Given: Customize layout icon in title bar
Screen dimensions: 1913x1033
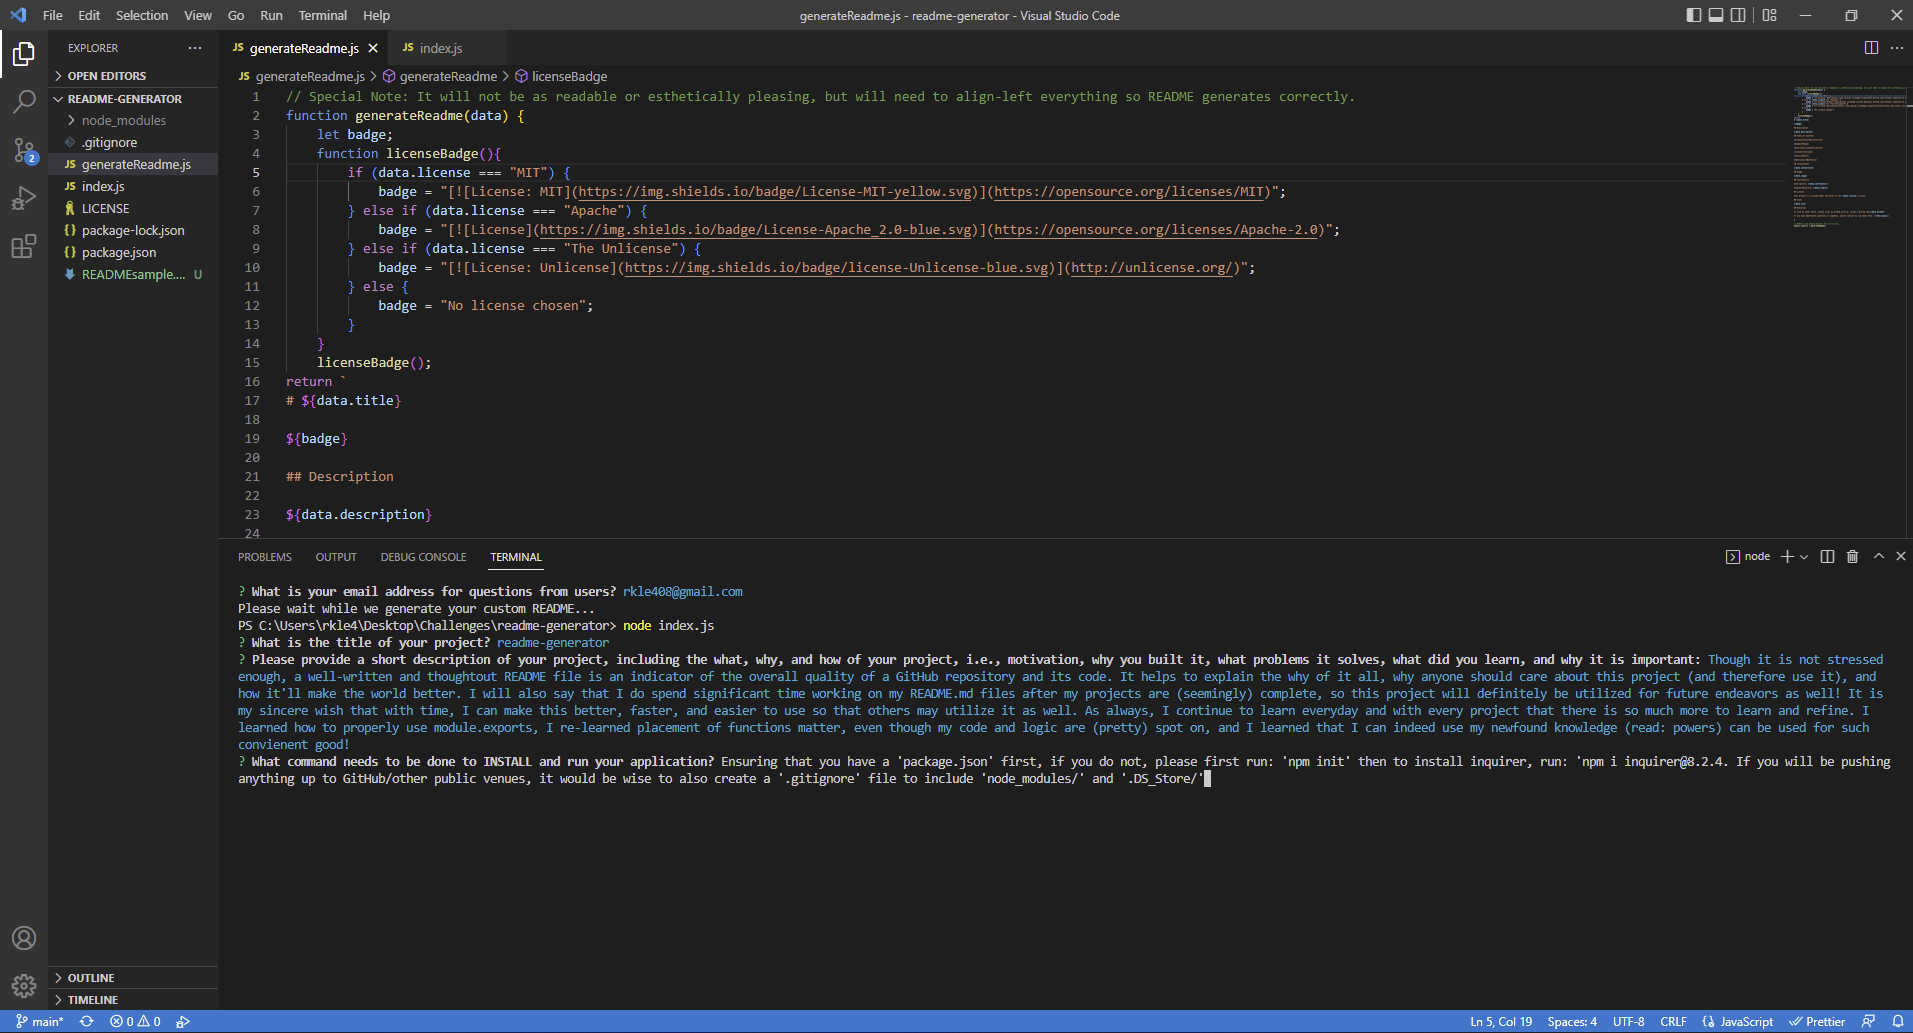Looking at the screenshot, I should tap(1770, 15).
